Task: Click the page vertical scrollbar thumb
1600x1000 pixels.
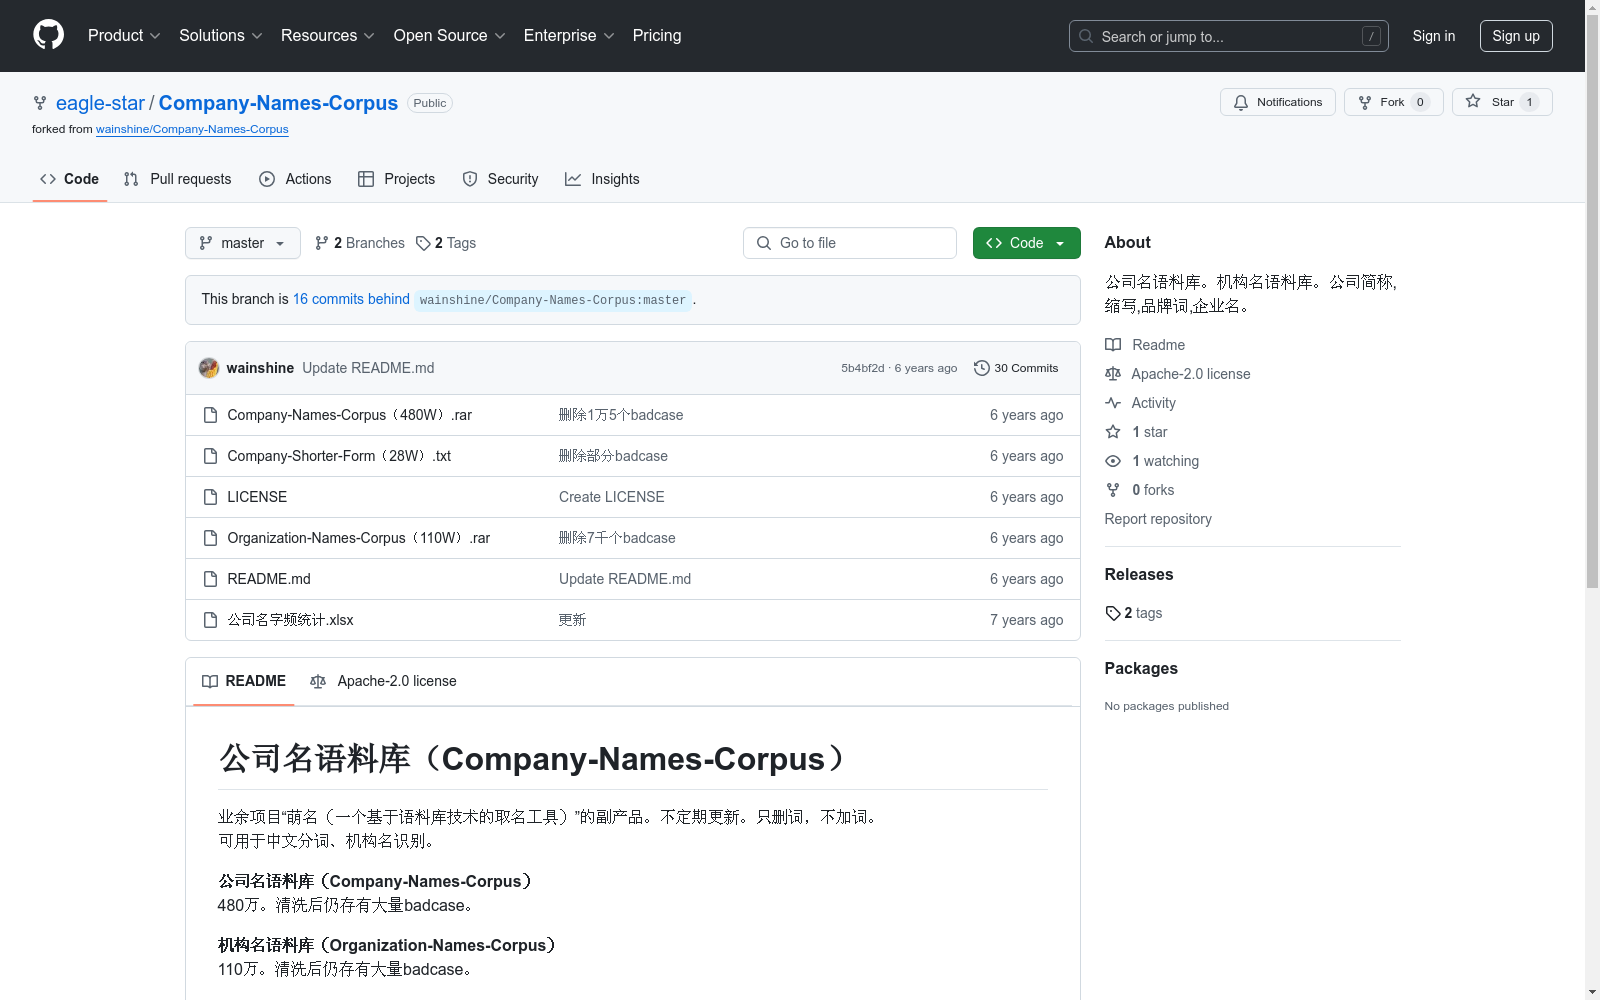Action: click(1592, 300)
